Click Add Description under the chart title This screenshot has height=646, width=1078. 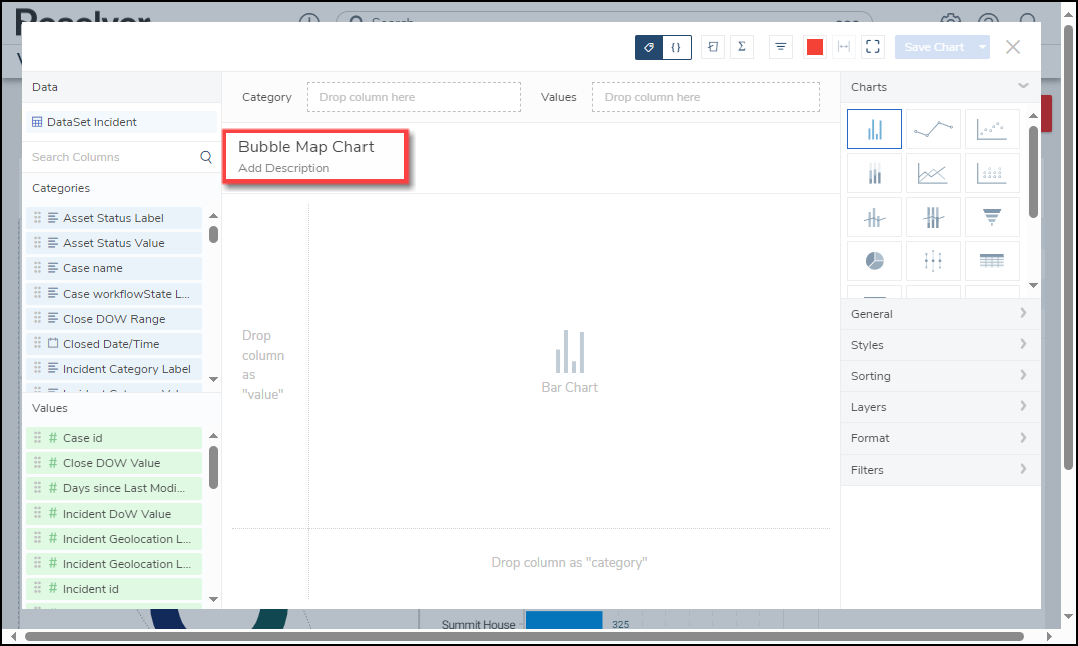(283, 168)
